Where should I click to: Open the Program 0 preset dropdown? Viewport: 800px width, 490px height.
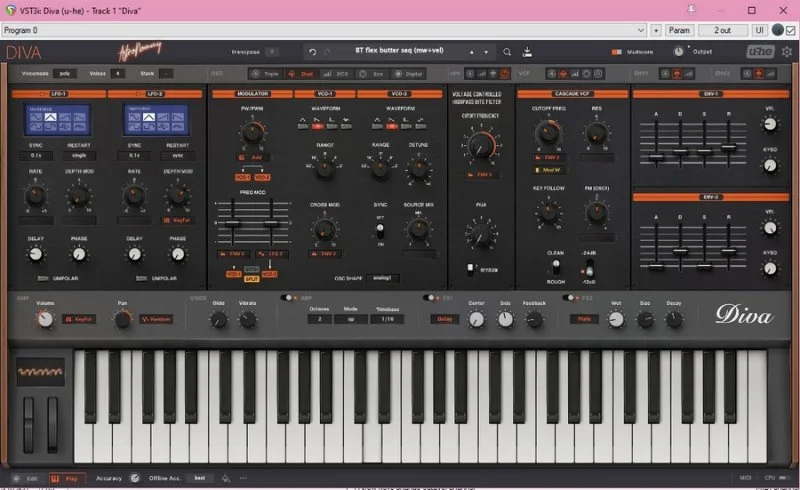pos(324,30)
